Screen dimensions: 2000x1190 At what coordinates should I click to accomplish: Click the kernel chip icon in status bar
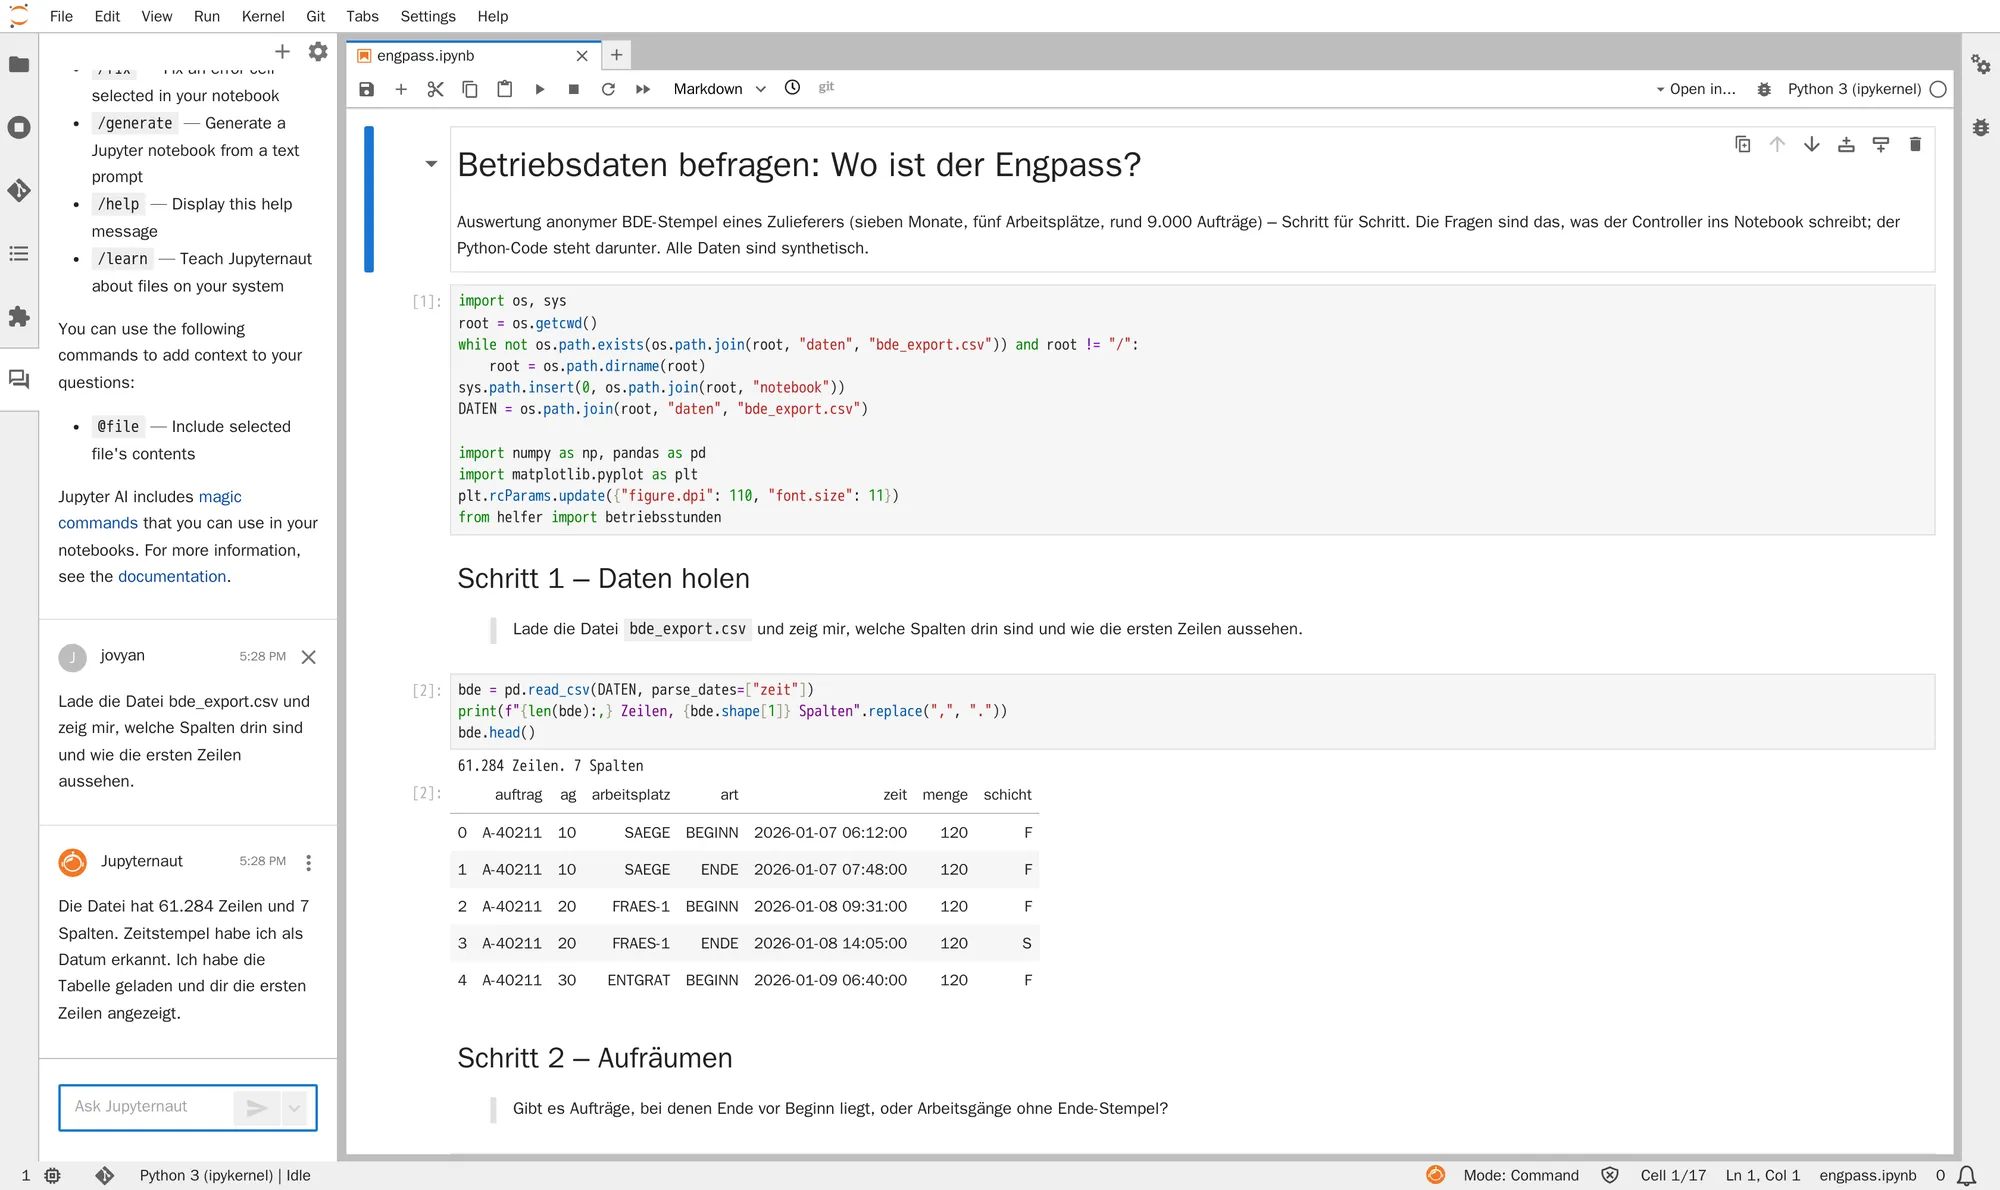pyautogui.click(x=53, y=1176)
